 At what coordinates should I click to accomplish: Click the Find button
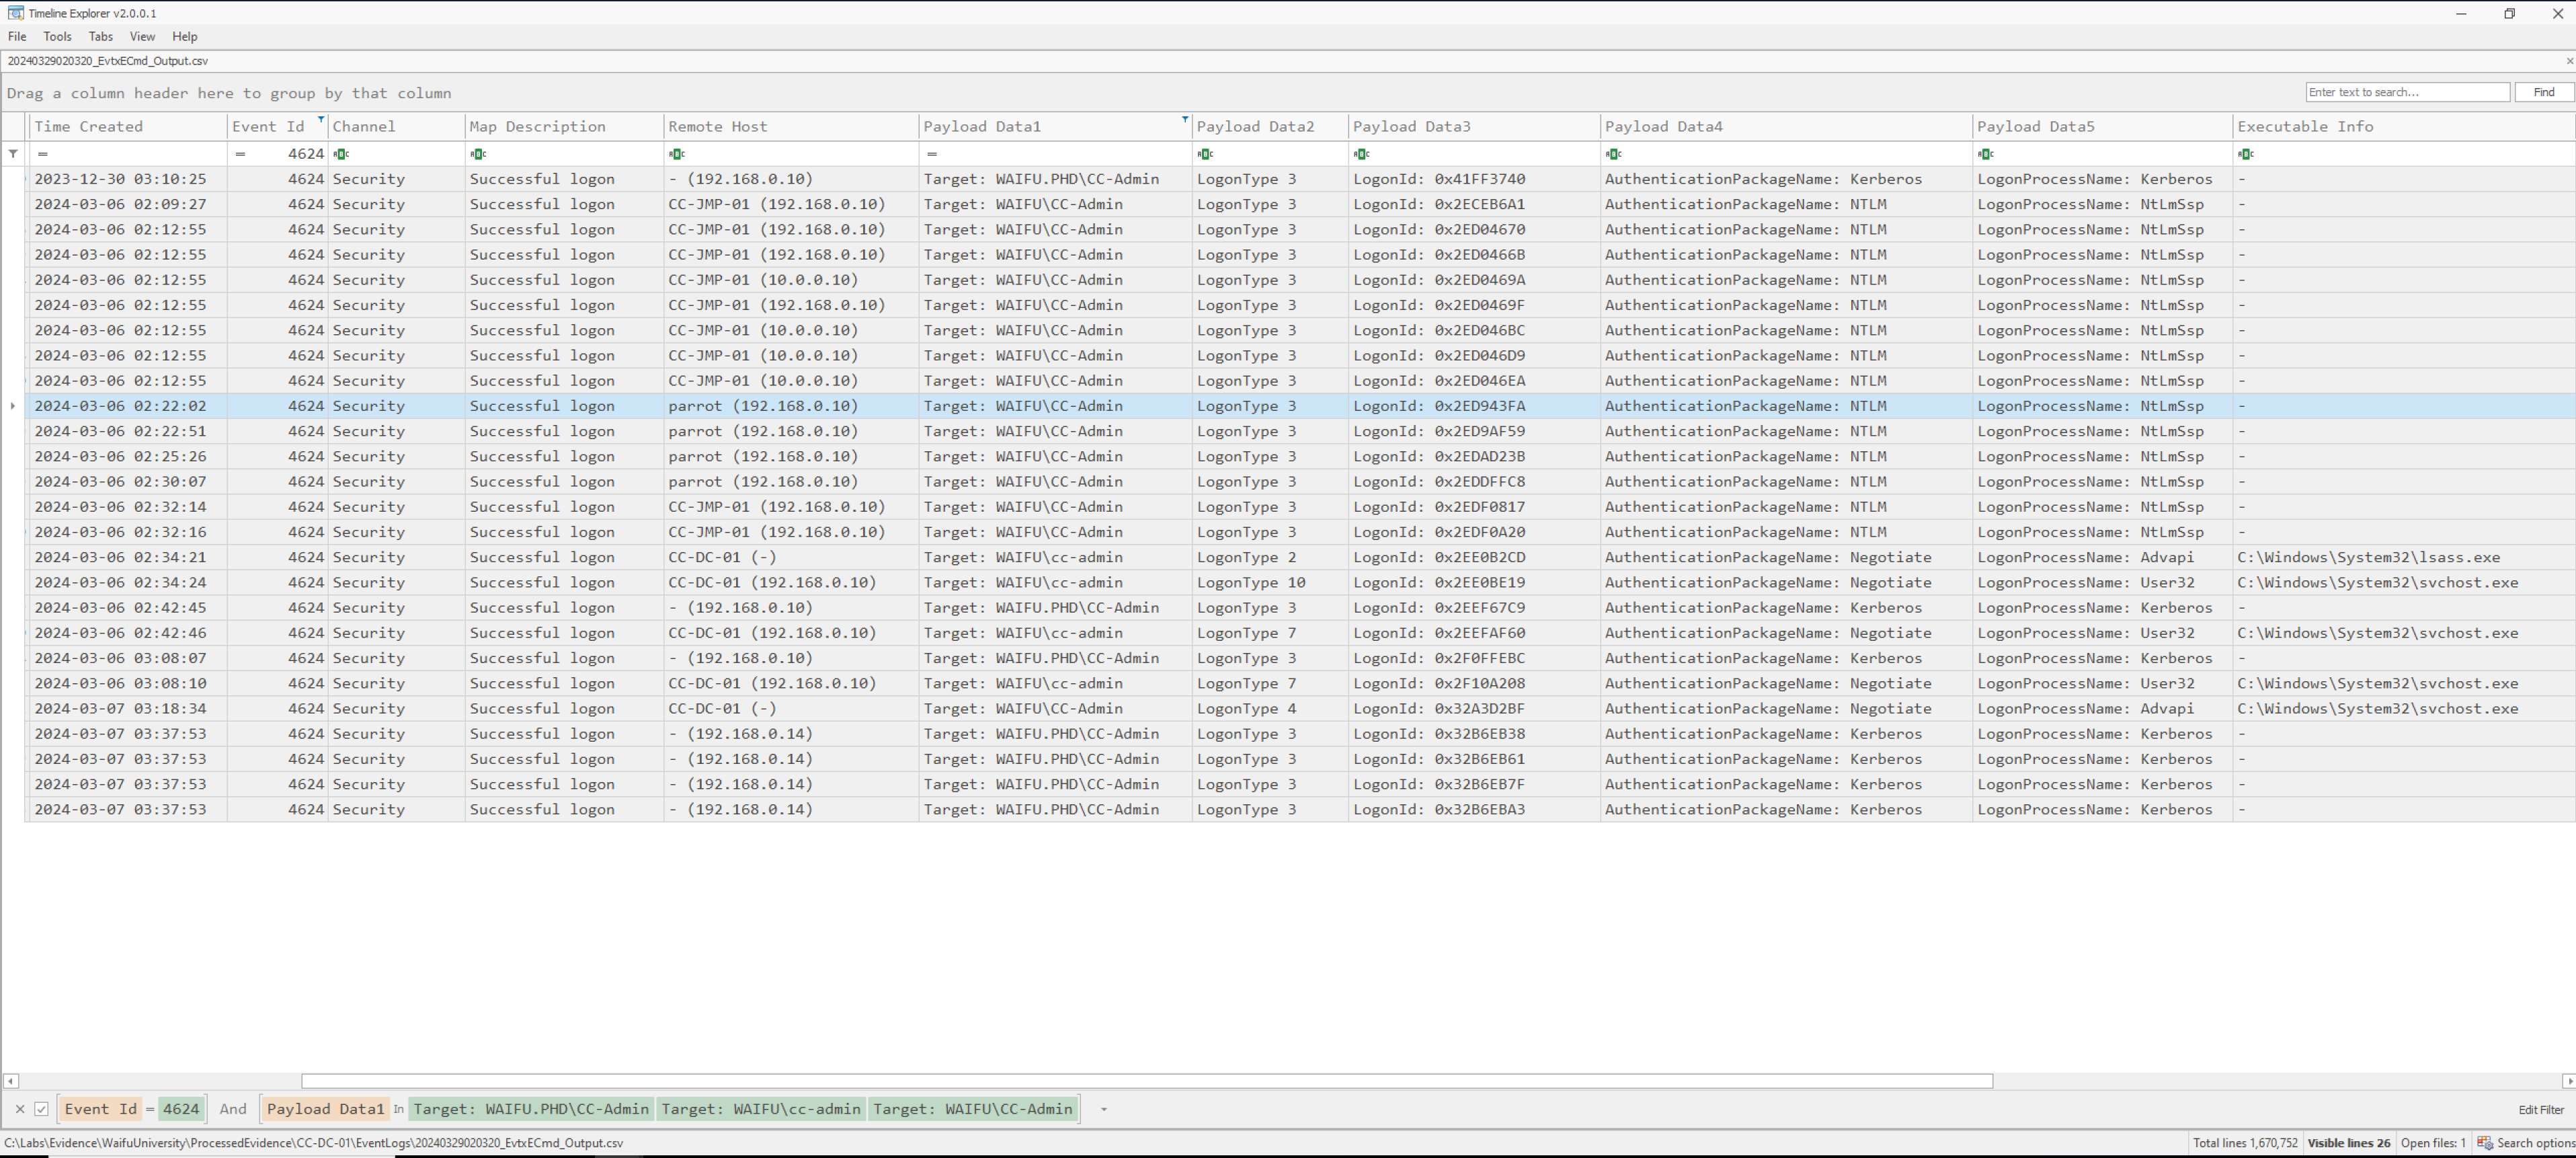pos(2542,91)
